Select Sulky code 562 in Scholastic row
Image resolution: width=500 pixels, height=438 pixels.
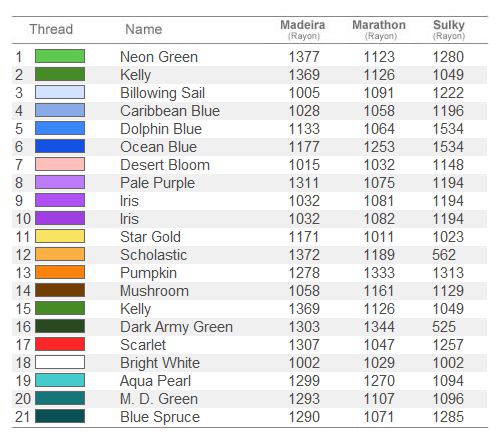[444, 255]
